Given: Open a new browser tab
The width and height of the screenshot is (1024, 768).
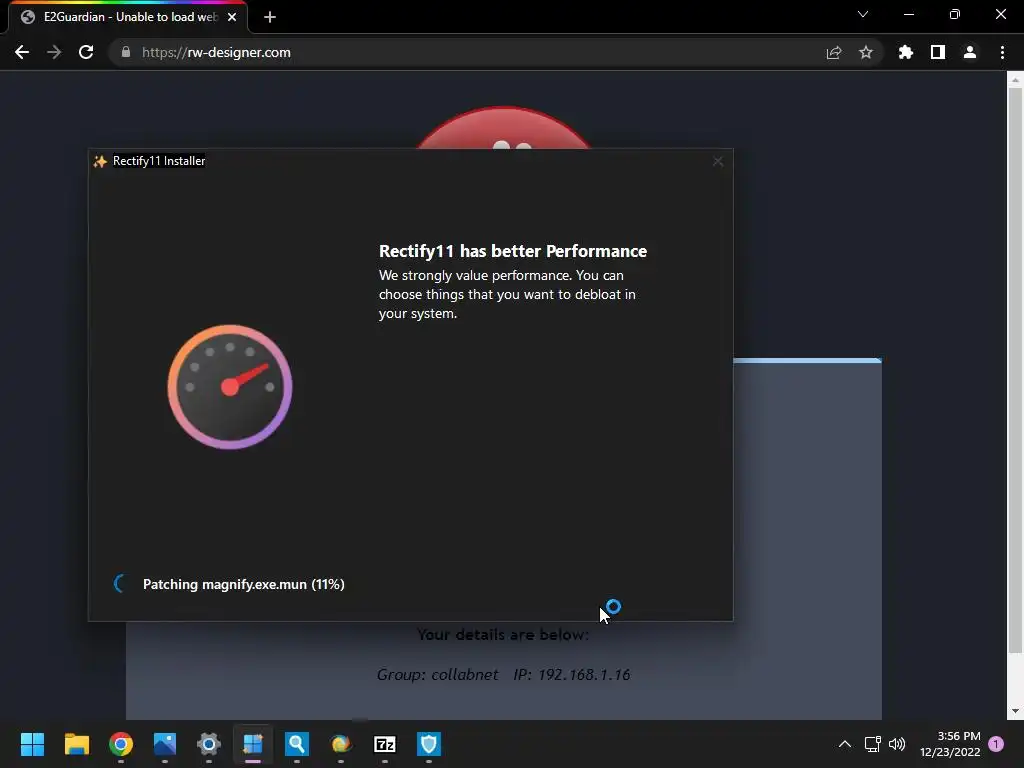Looking at the screenshot, I should coord(270,17).
